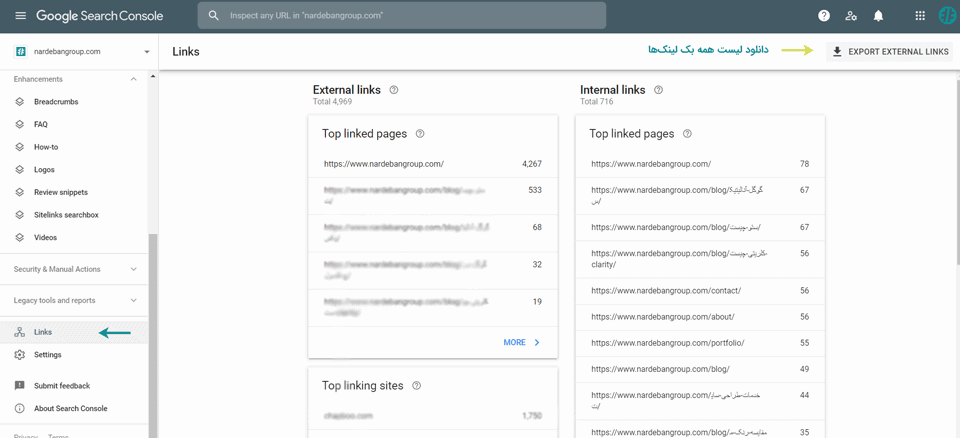Click the How-to layers icon
Image resolution: width=960 pixels, height=438 pixels.
coord(20,147)
